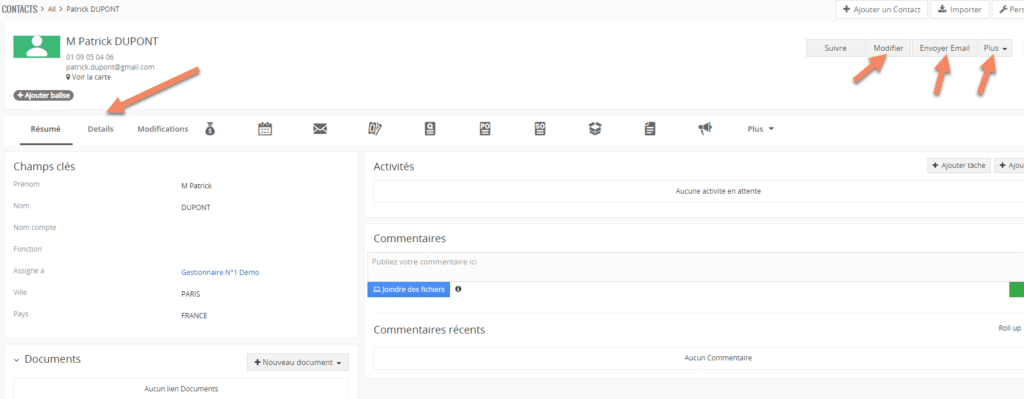Click the Ajouter tâche button
This screenshot has height=399, width=1024.
pyautogui.click(x=959, y=166)
